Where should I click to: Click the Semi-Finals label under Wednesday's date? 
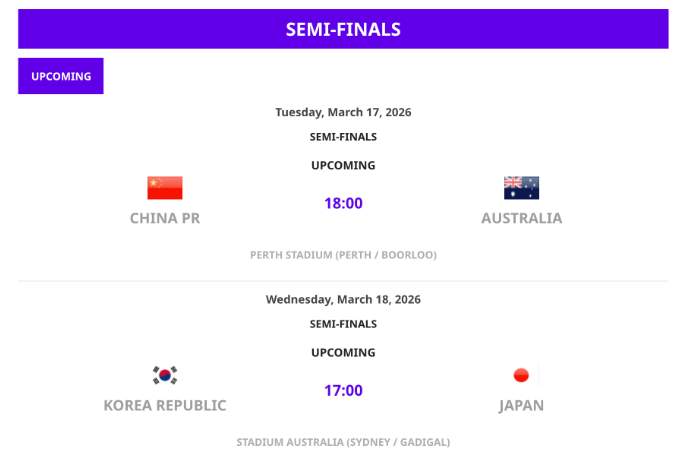point(343,324)
